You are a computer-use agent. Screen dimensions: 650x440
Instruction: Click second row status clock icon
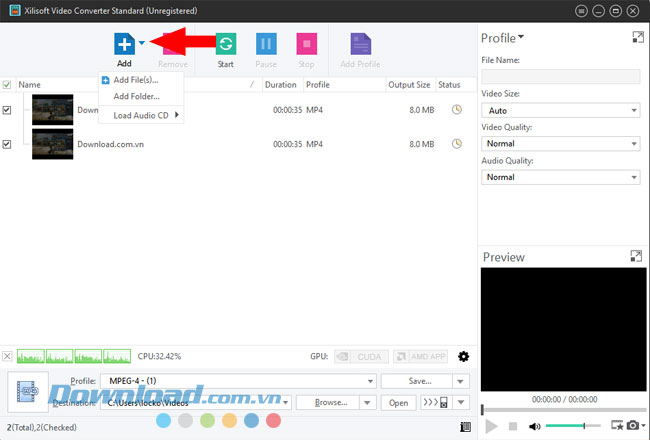(x=457, y=144)
